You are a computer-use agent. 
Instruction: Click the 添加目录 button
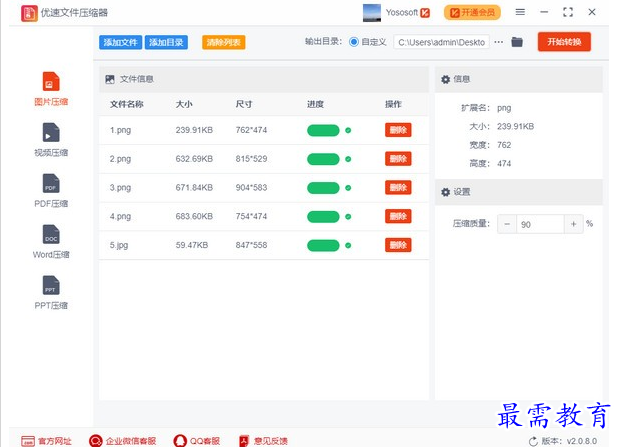tap(166, 42)
